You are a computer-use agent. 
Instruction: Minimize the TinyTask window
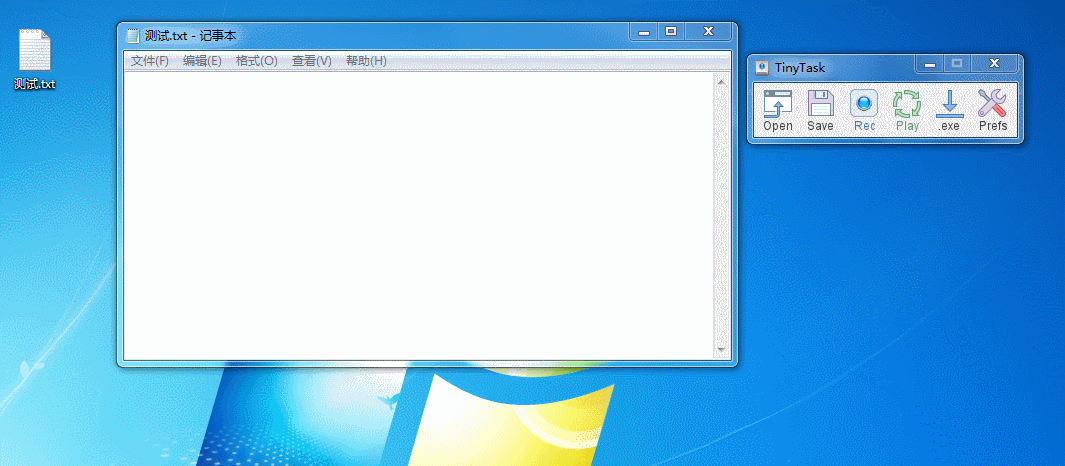pyautogui.click(x=930, y=64)
